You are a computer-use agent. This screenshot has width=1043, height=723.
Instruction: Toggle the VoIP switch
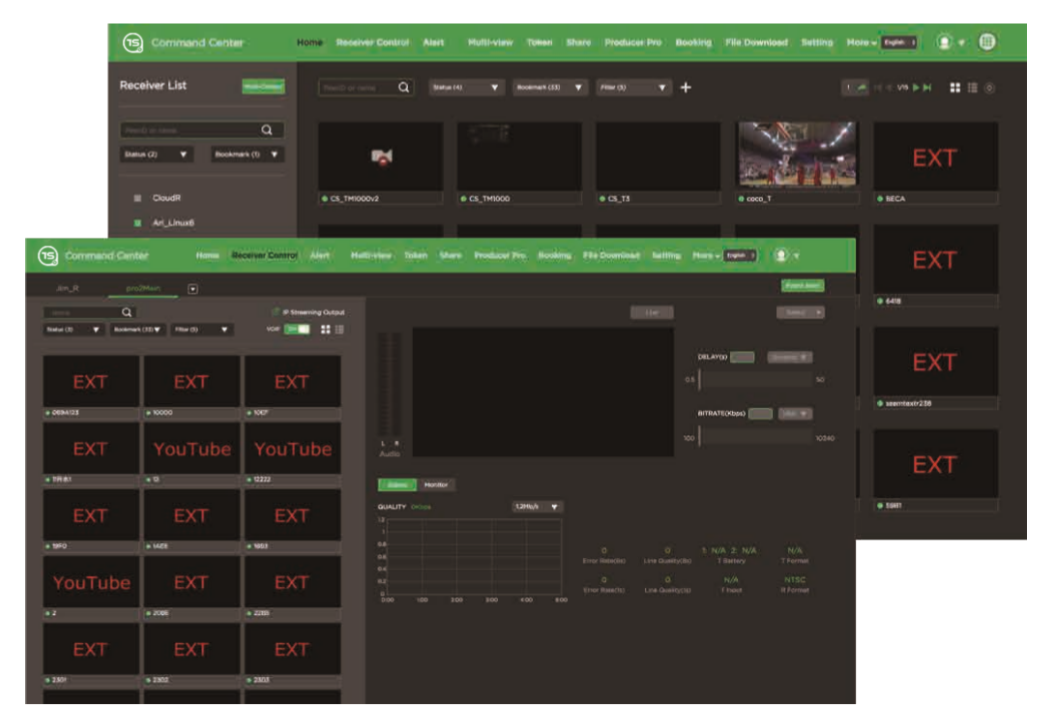pos(297,329)
